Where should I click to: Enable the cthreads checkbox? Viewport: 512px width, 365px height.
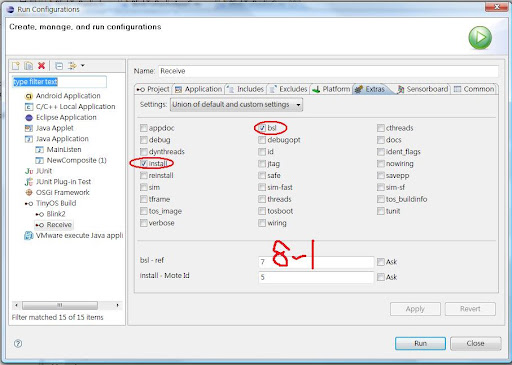(381, 128)
